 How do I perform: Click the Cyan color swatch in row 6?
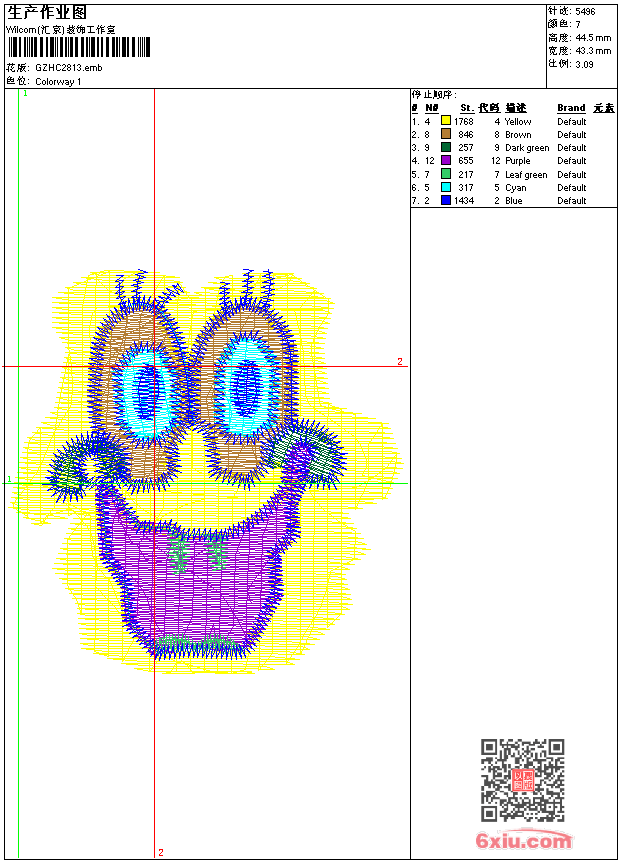click(446, 187)
